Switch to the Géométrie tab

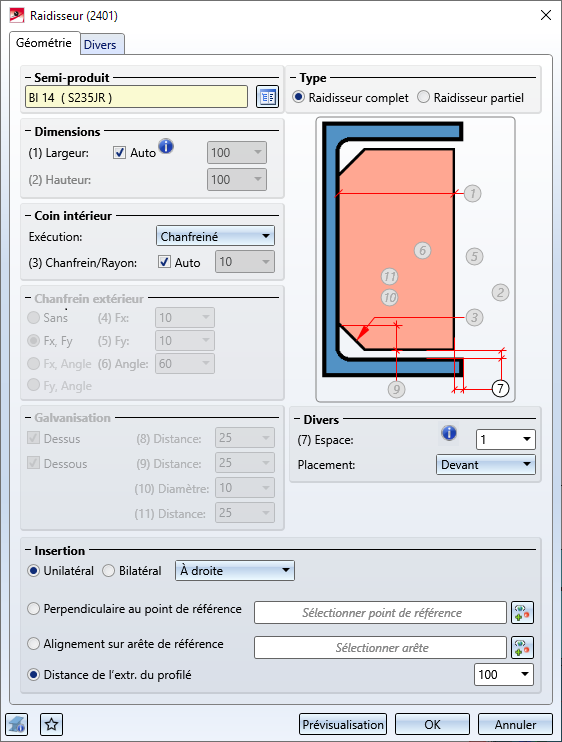pyautogui.click(x=44, y=43)
